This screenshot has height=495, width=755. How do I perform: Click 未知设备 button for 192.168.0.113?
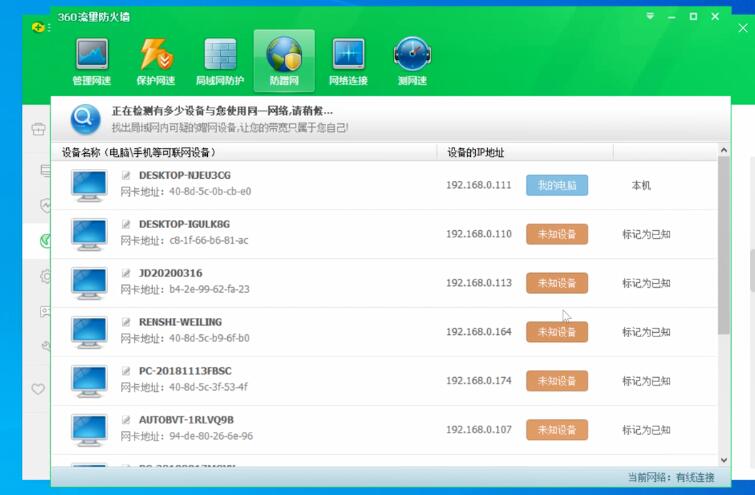pyautogui.click(x=557, y=283)
